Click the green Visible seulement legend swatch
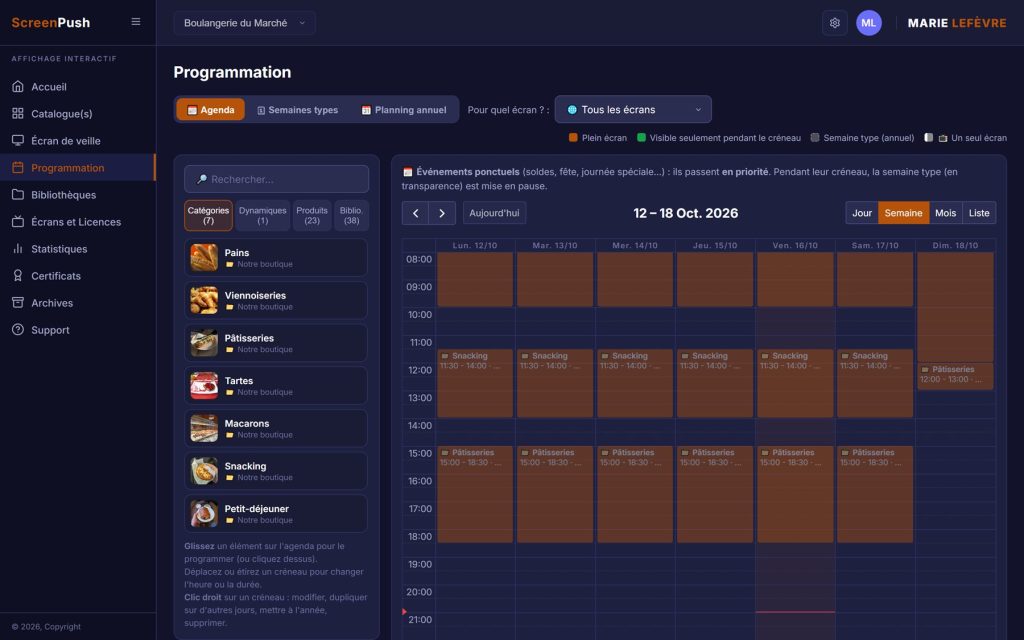The image size is (1024, 640). click(x=641, y=137)
